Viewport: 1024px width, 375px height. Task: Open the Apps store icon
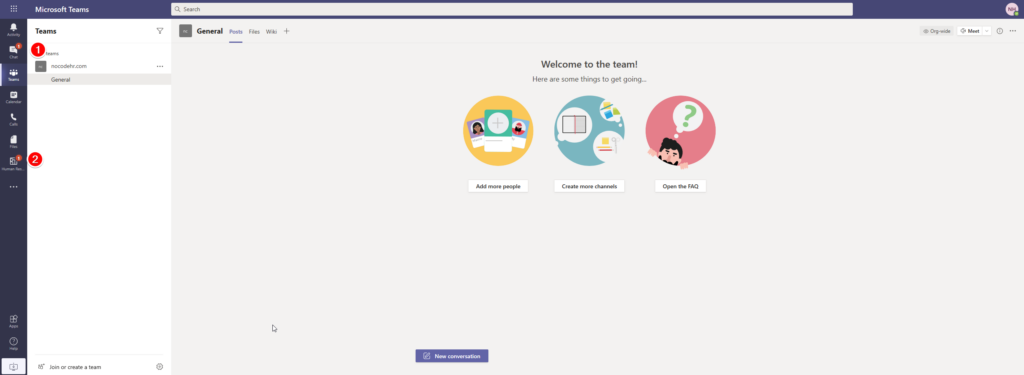[14, 321]
